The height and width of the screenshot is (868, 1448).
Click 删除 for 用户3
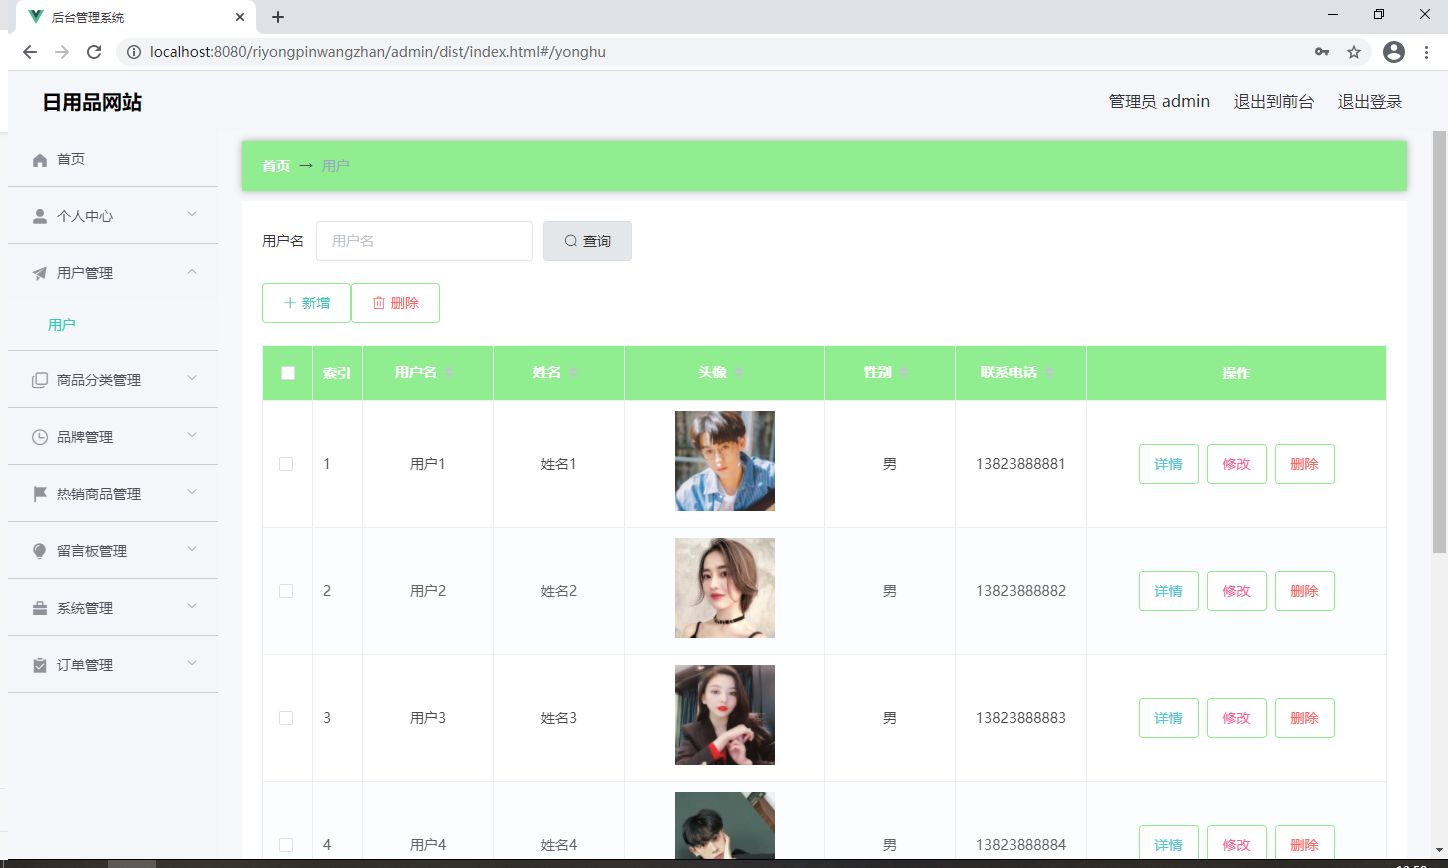1305,718
